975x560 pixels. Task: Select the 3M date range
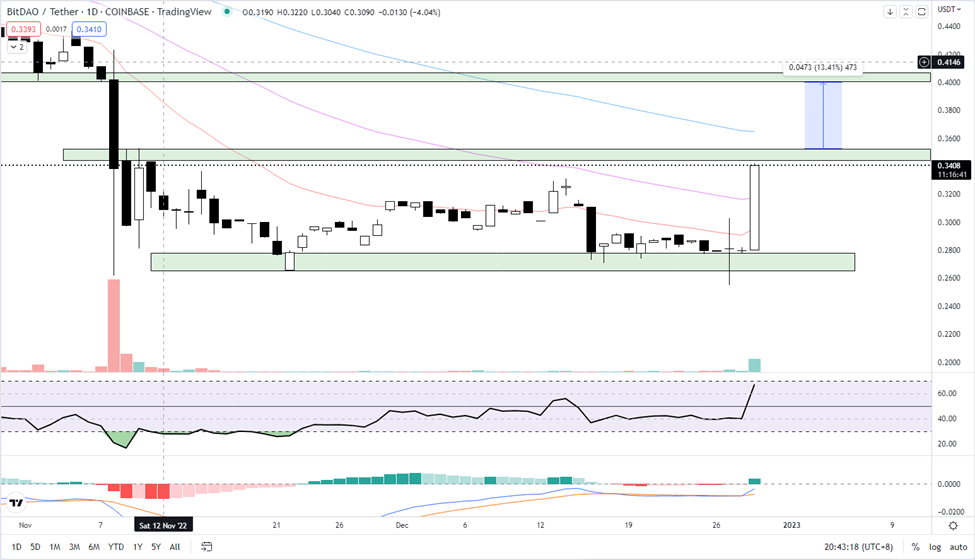point(74,547)
